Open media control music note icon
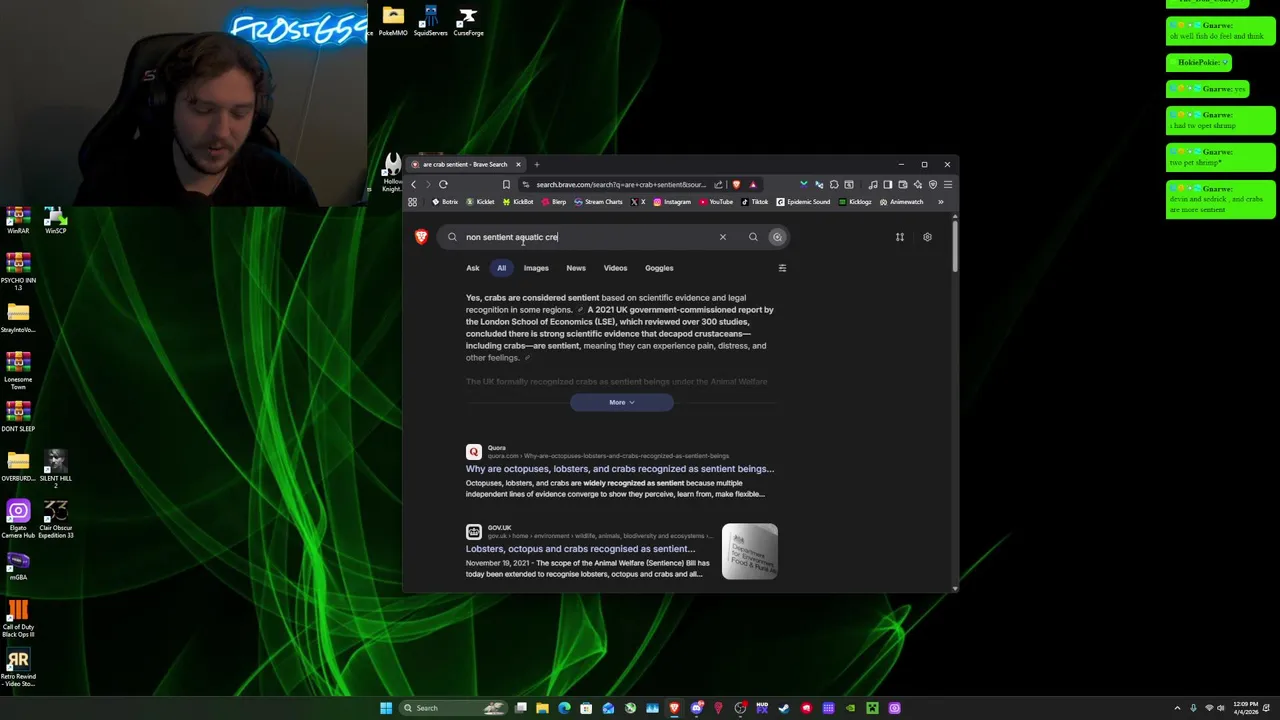 tap(873, 184)
